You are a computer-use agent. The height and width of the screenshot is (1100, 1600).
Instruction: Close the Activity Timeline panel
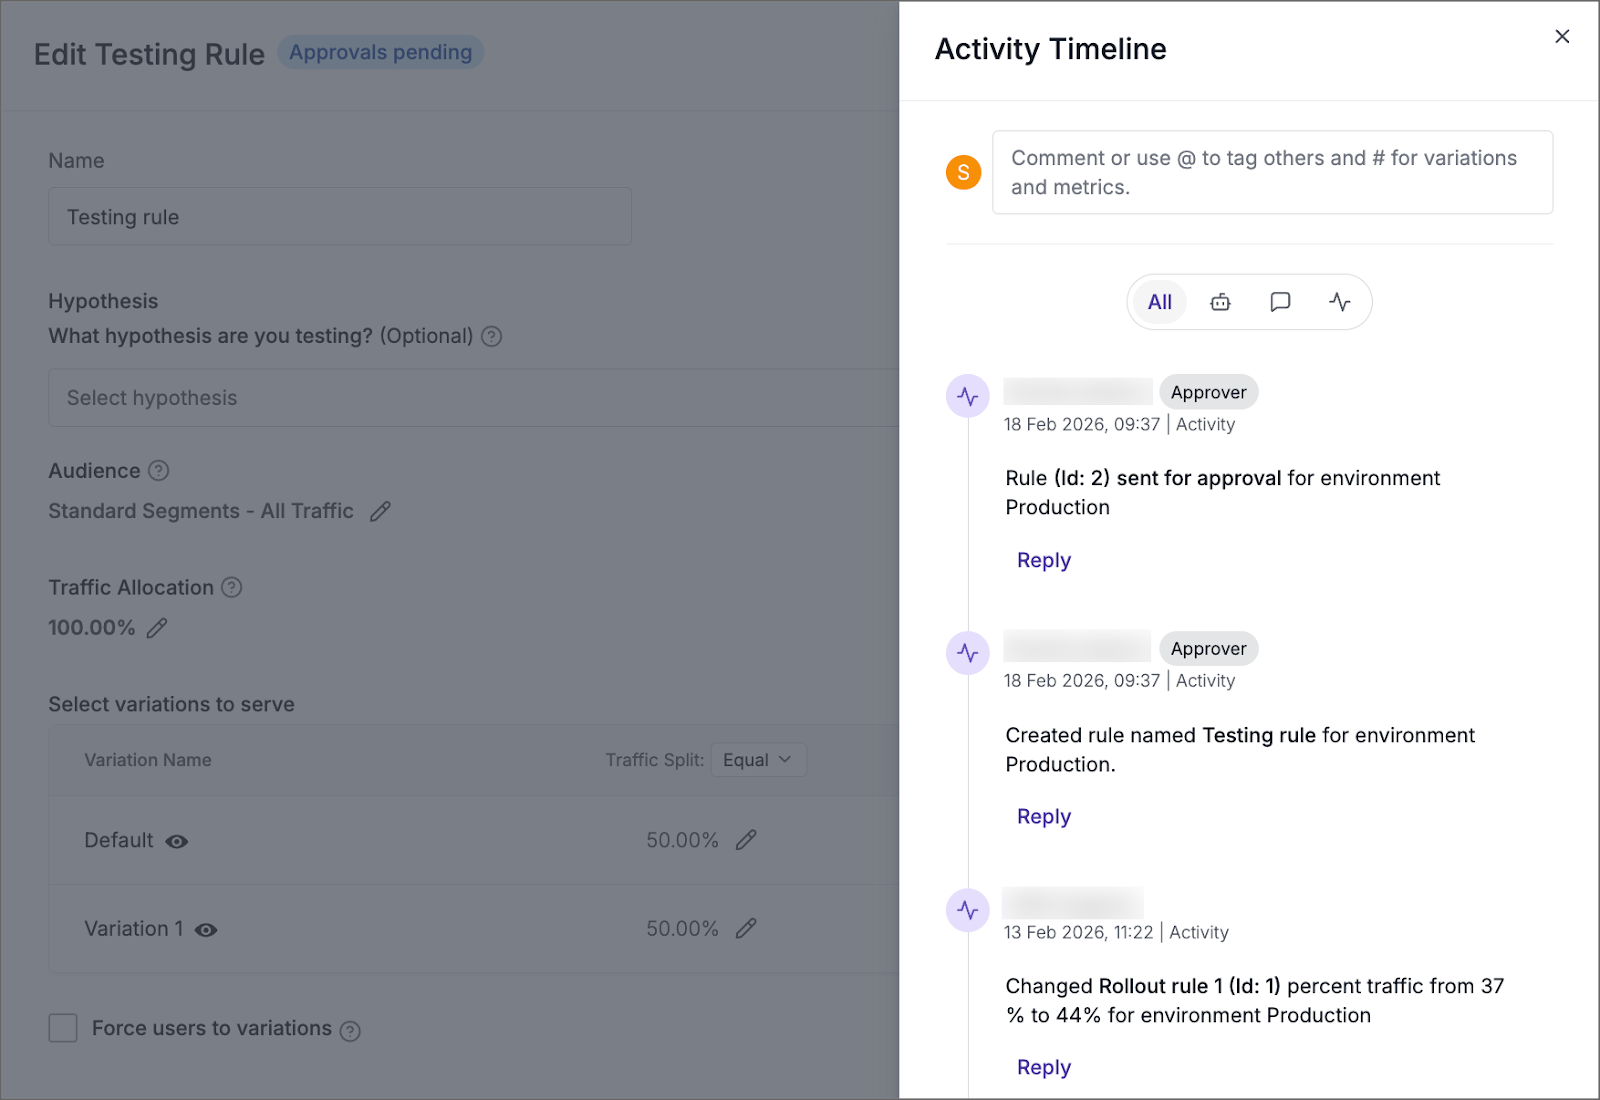(x=1562, y=36)
